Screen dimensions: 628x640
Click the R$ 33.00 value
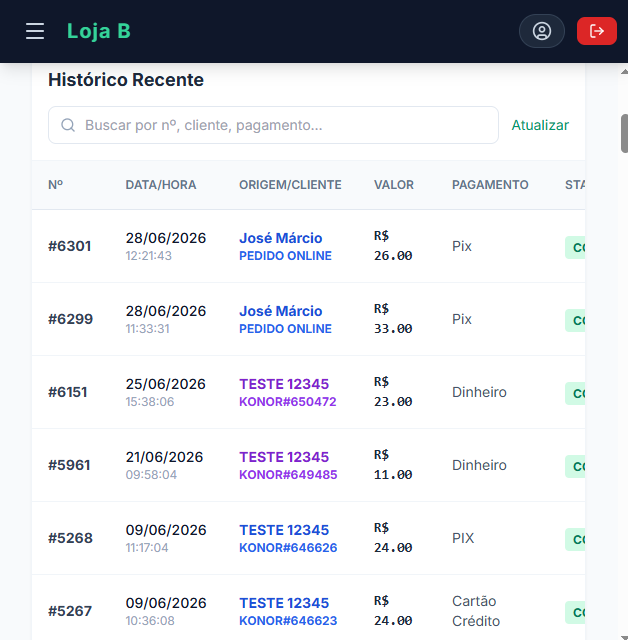tap(393, 319)
